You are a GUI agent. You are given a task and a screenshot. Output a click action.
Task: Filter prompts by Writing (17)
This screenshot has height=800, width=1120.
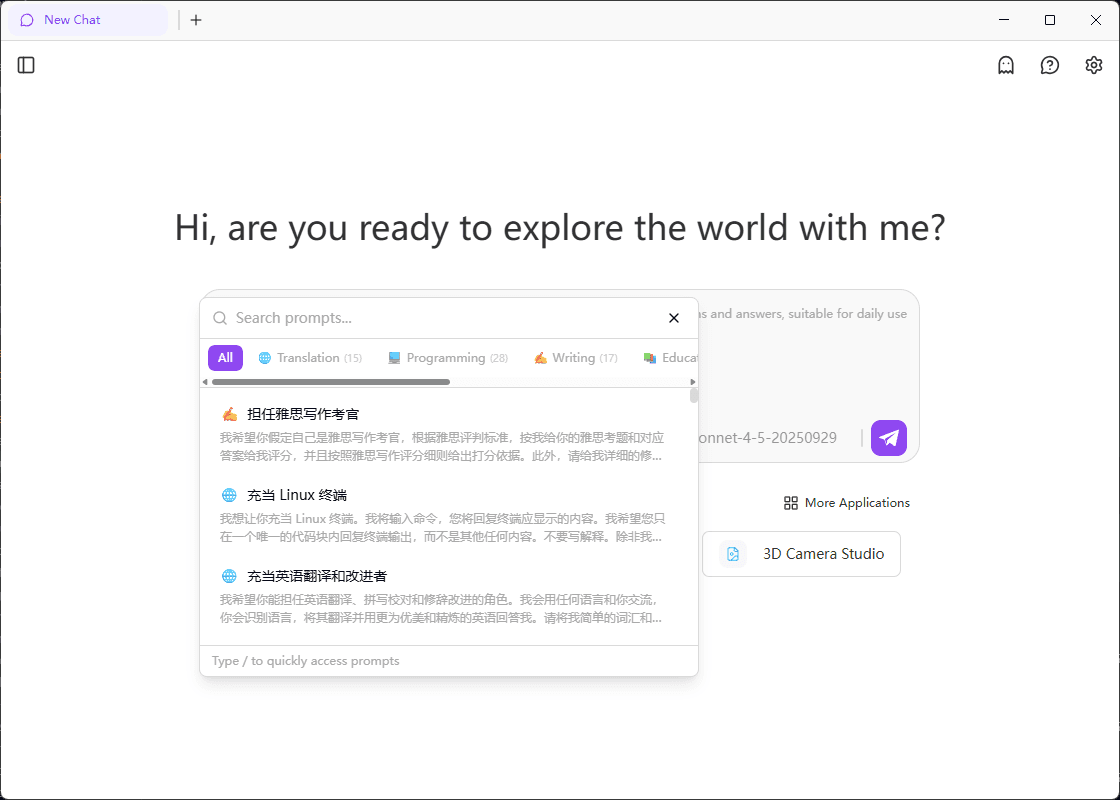(x=575, y=357)
